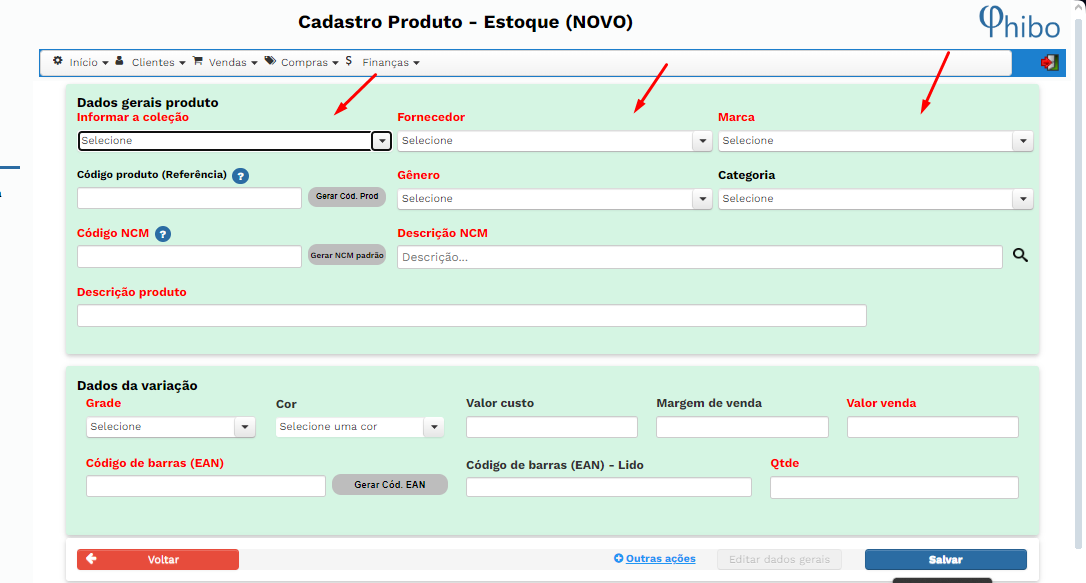Expand the Categoria dropdown

pyautogui.click(x=875, y=199)
